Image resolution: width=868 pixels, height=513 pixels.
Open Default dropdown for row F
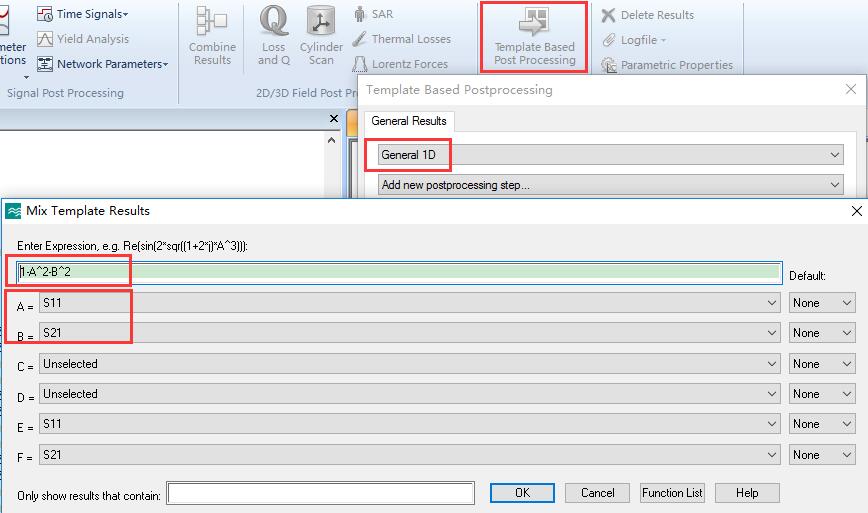(822, 454)
